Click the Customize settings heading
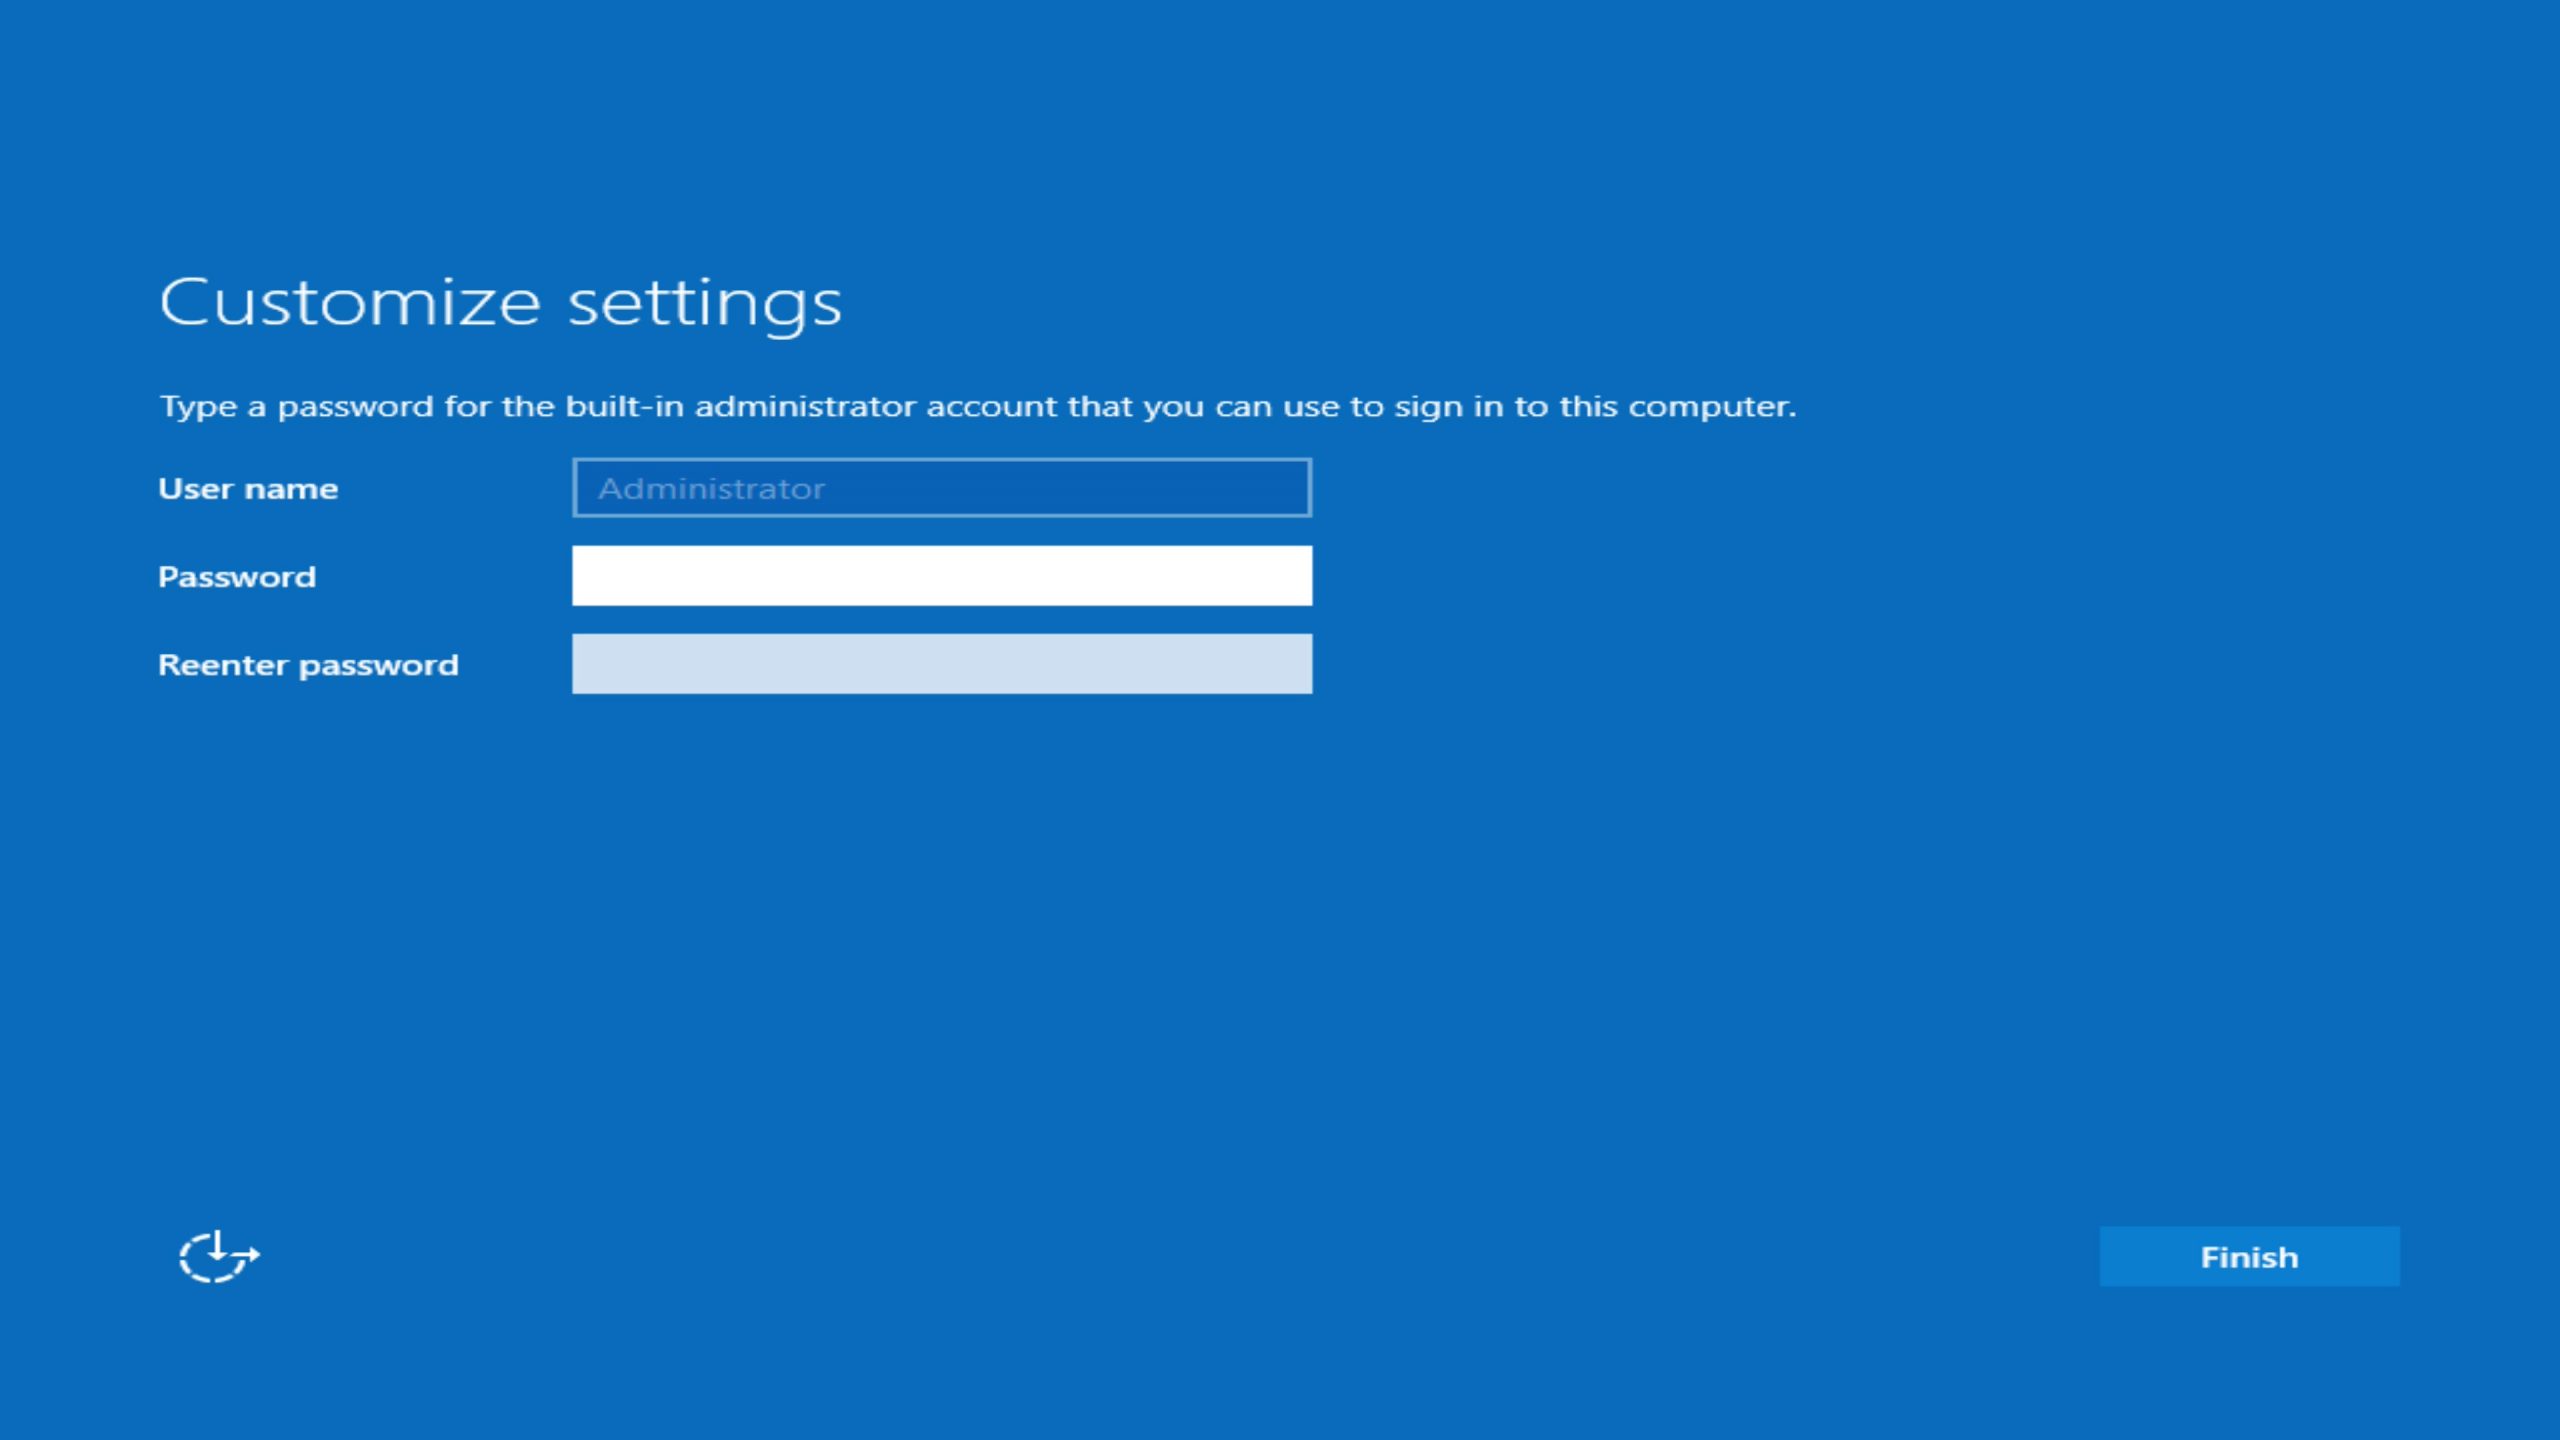The image size is (2560, 1440). click(501, 302)
